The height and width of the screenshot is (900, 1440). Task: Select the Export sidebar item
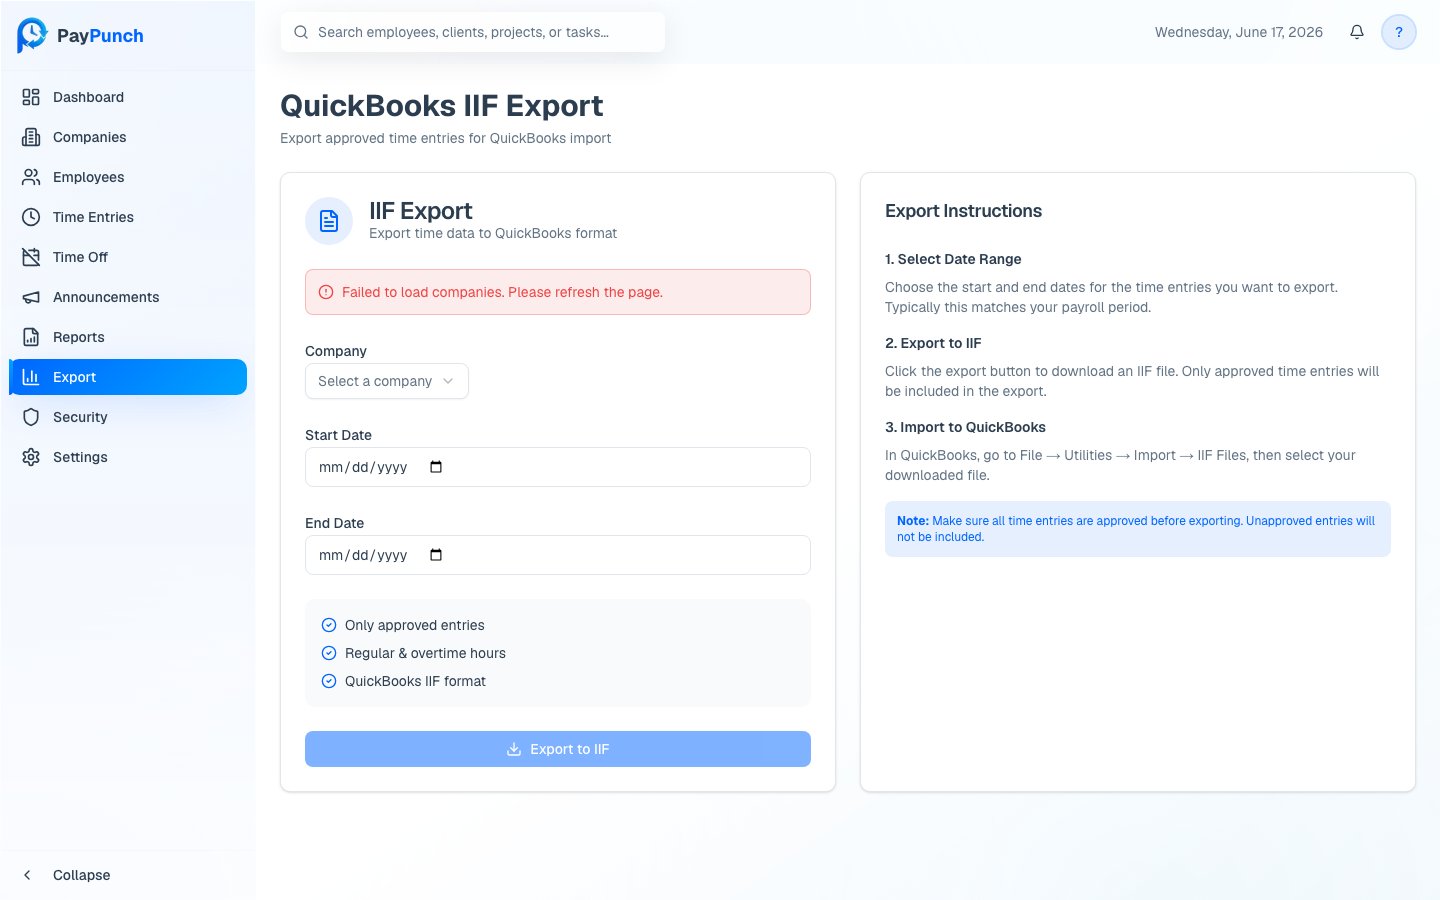(128, 377)
